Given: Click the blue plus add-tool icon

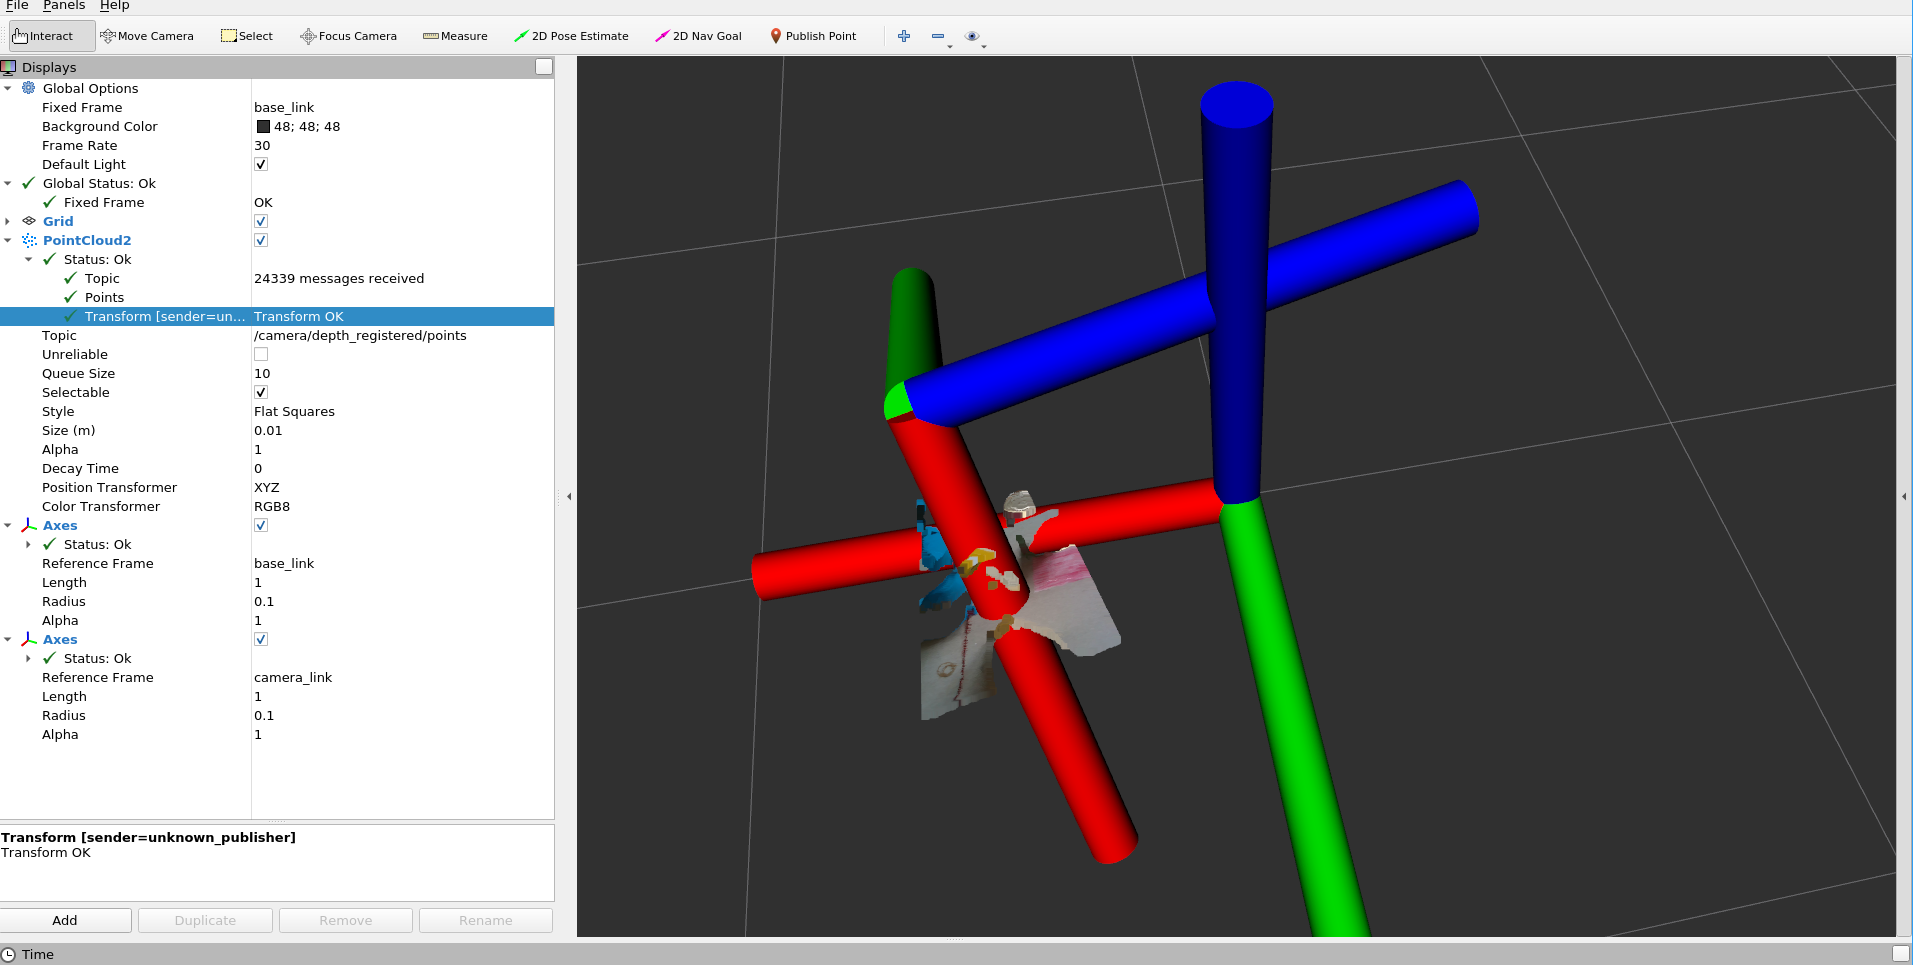Looking at the screenshot, I should tap(904, 36).
